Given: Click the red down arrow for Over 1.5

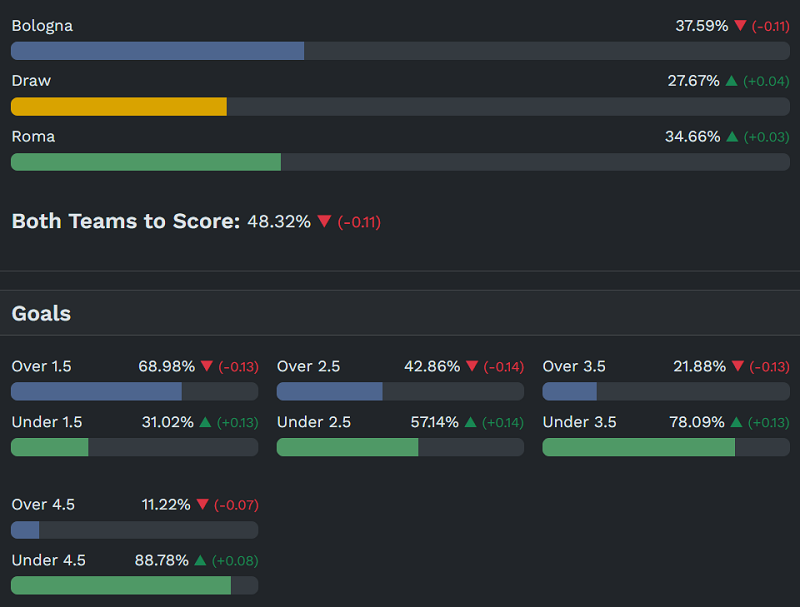Looking at the screenshot, I should [207, 367].
